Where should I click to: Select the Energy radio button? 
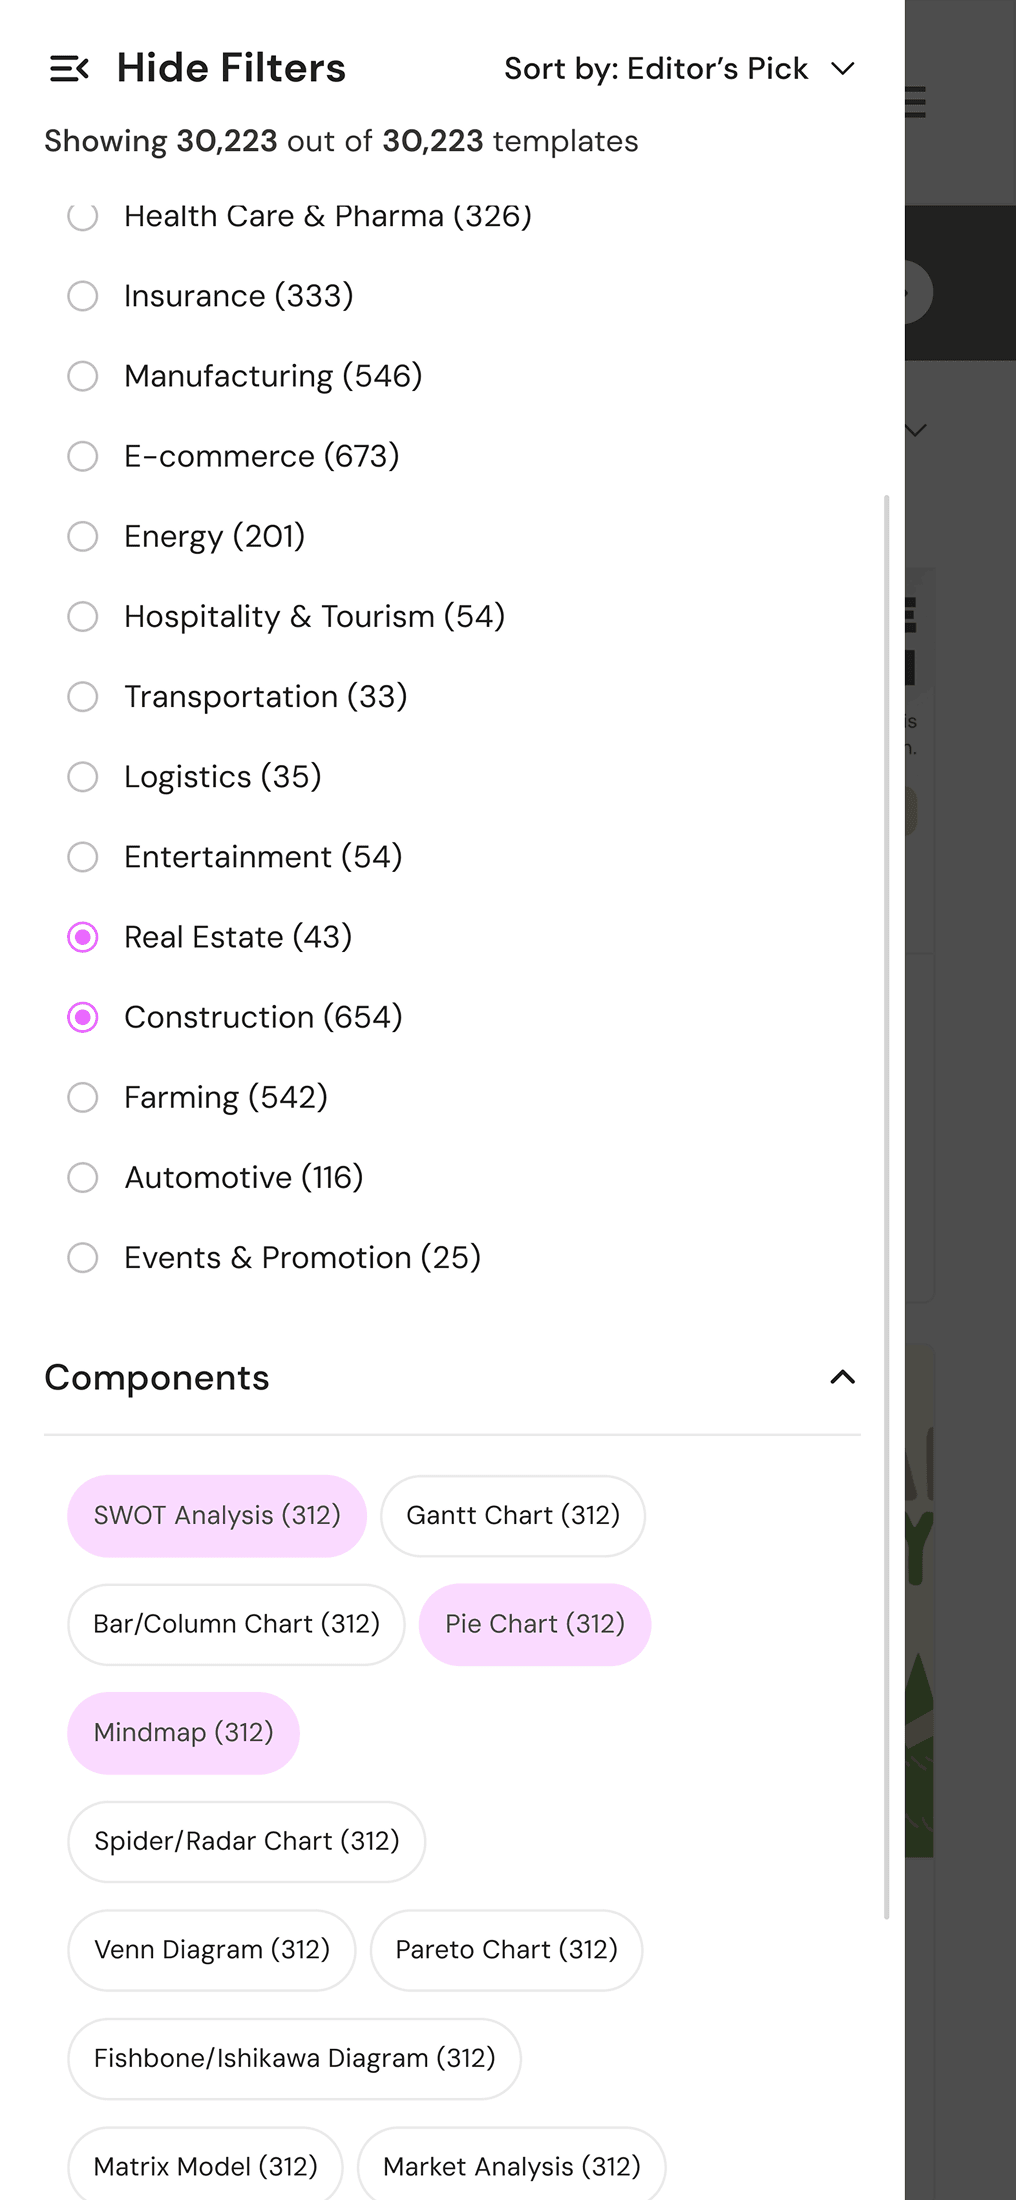pyautogui.click(x=83, y=536)
